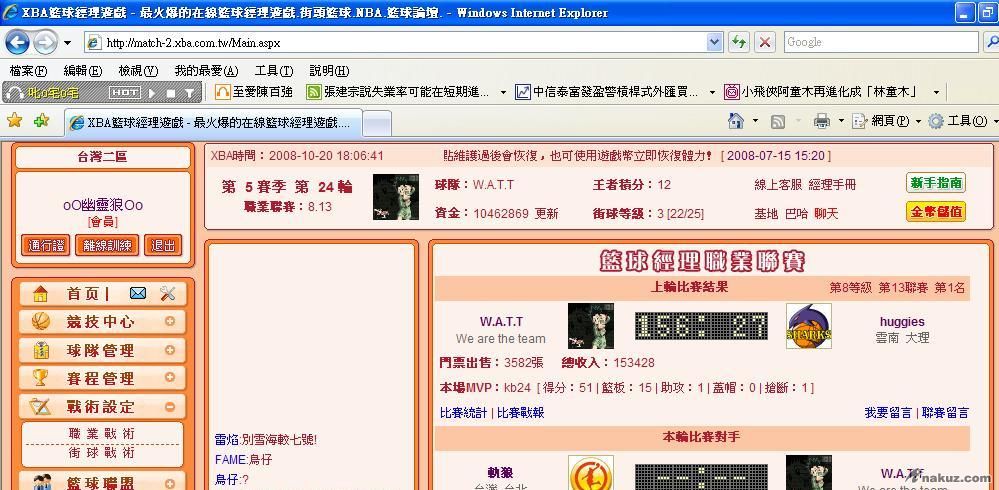Open the 編輯(E) menu

[83, 71]
